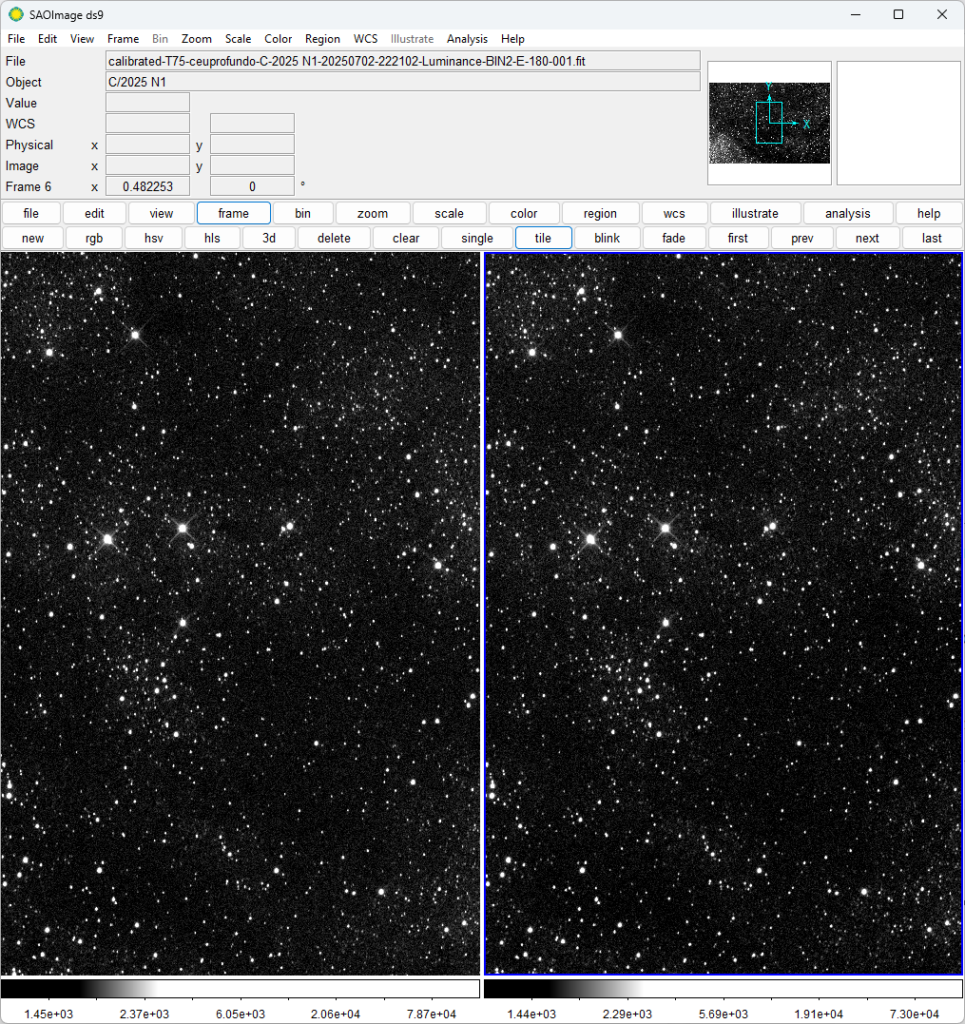Click the edit buttonbar button

(x=94, y=213)
